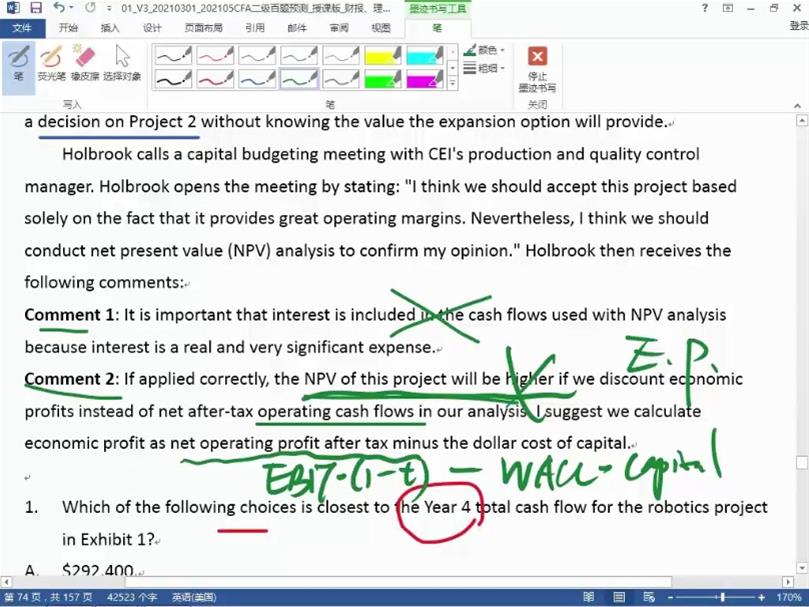Open the 颜色 color dropdown
Image resolution: width=809 pixels, height=607 pixels.
point(485,50)
